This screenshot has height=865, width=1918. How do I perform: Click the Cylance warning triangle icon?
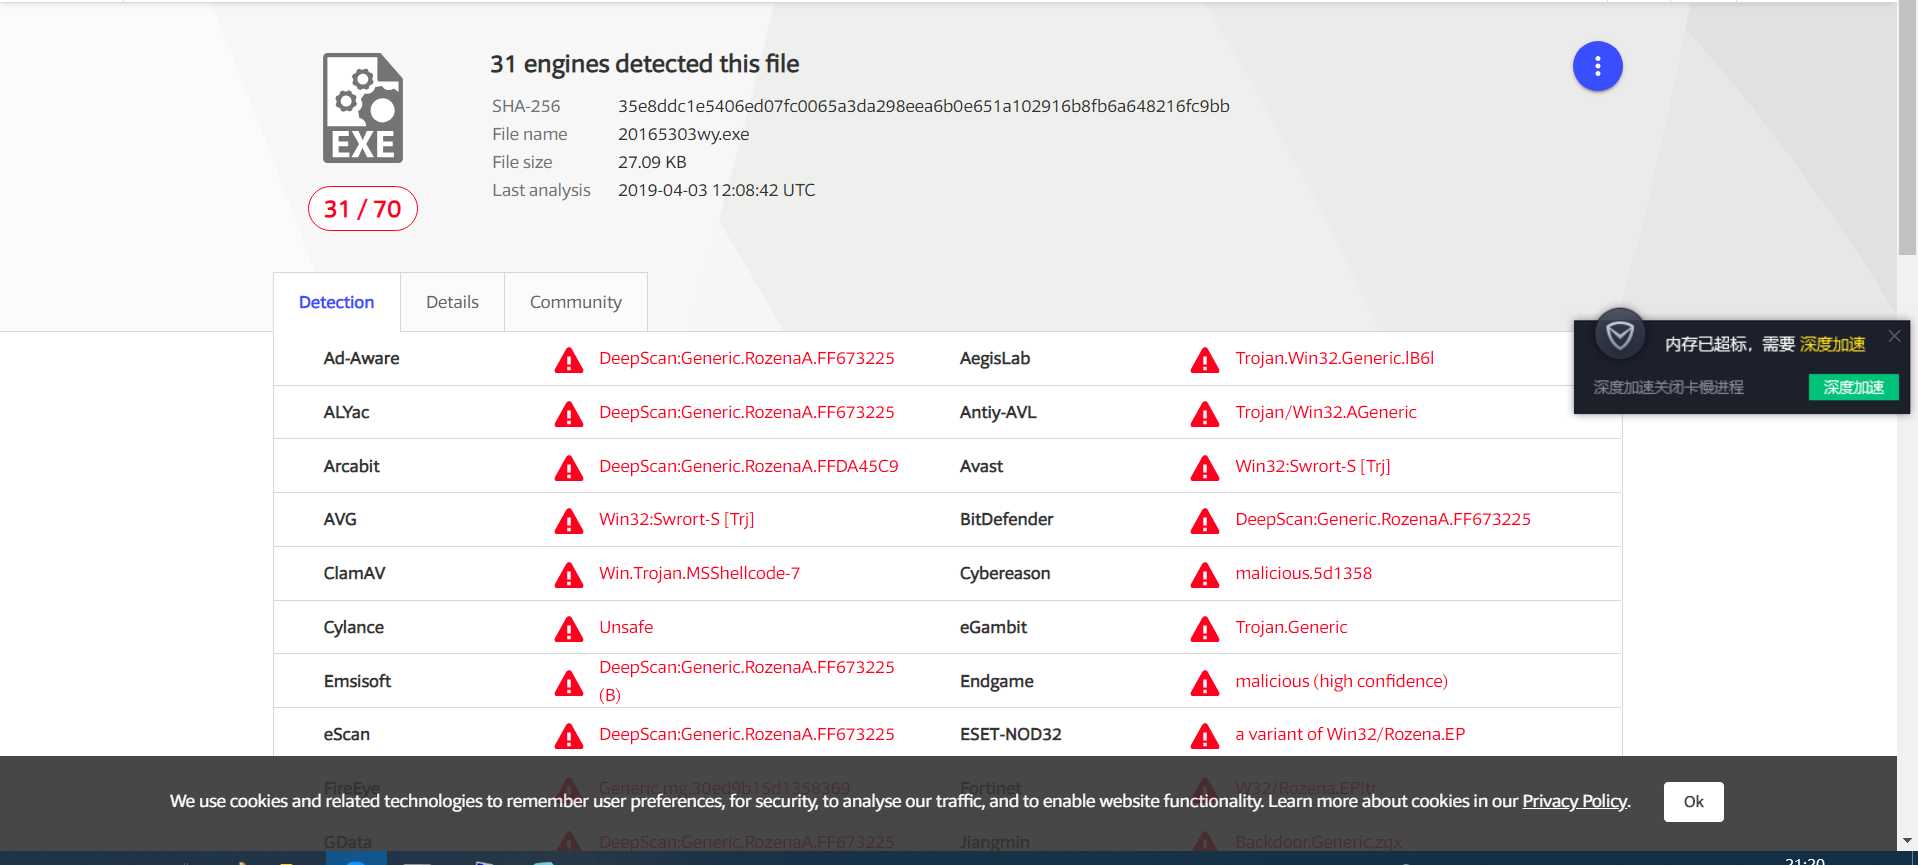click(x=569, y=629)
